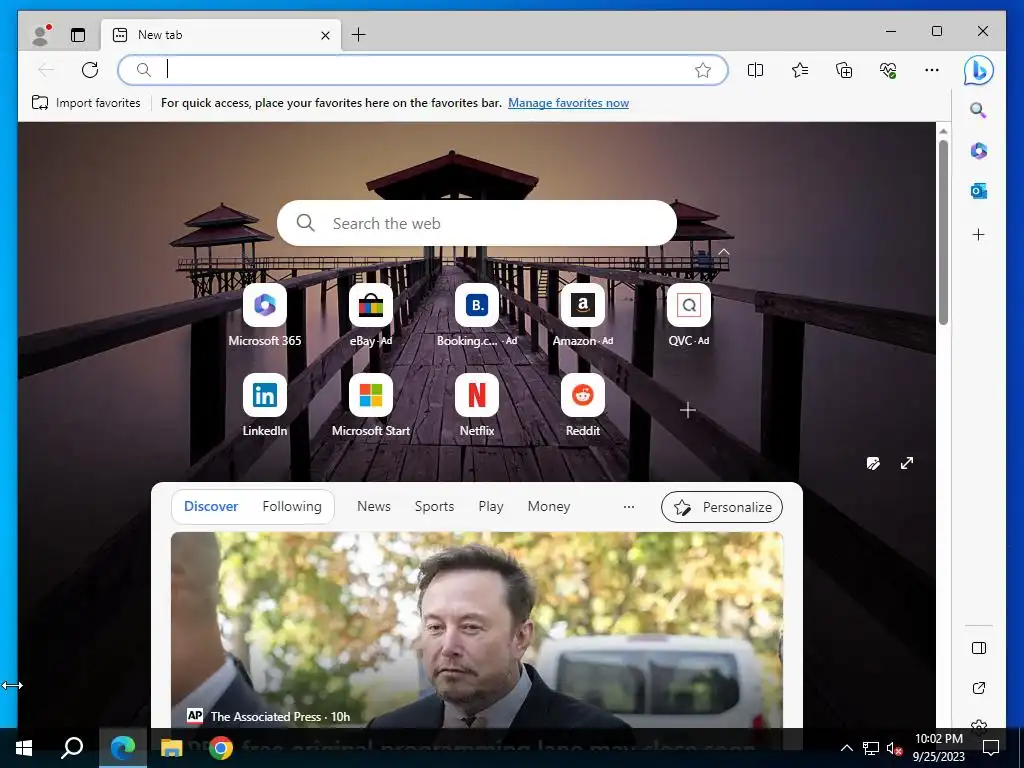This screenshot has height=768, width=1024.
Task: Open the Netflix quick link
Action: pyautogui.click(x=477, y=406)
